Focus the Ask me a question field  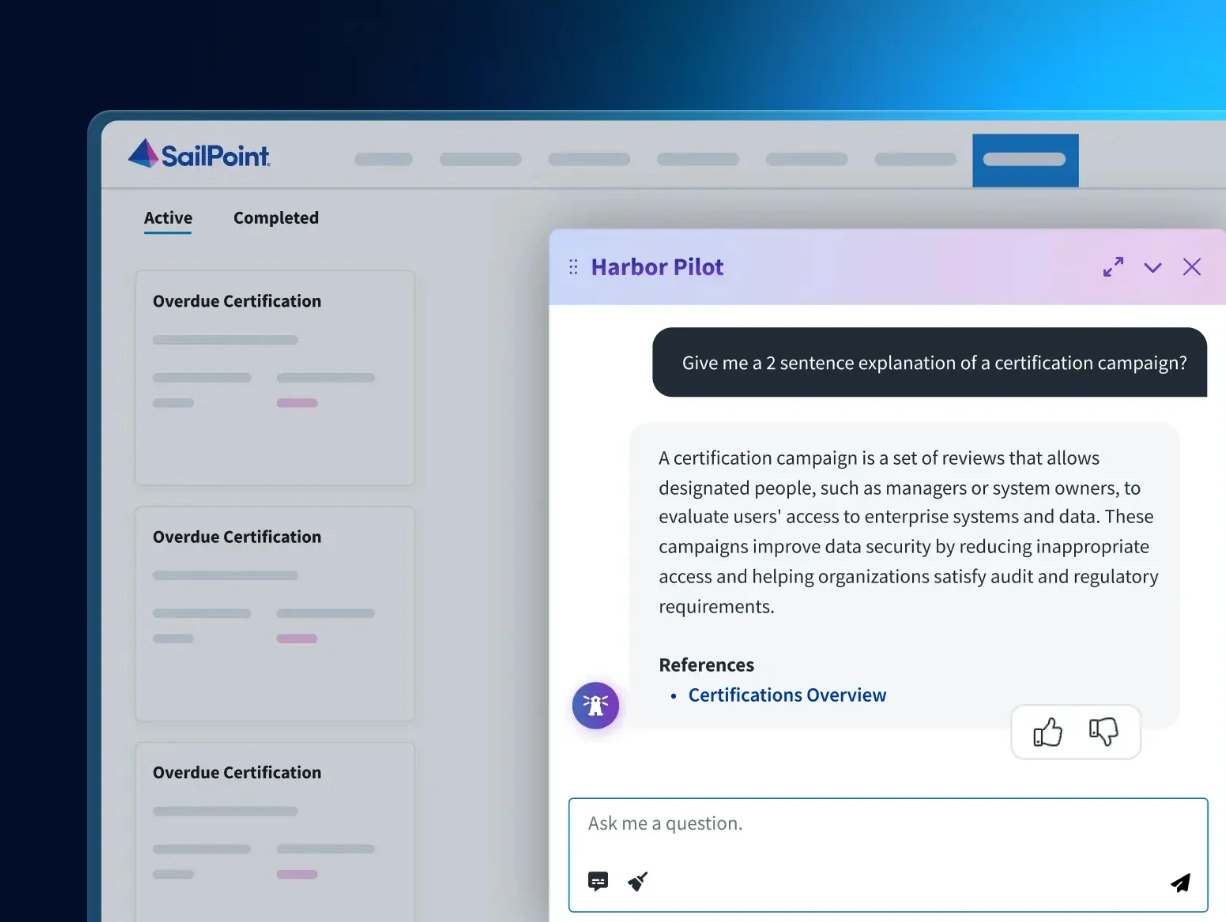[x=888, y=855]
